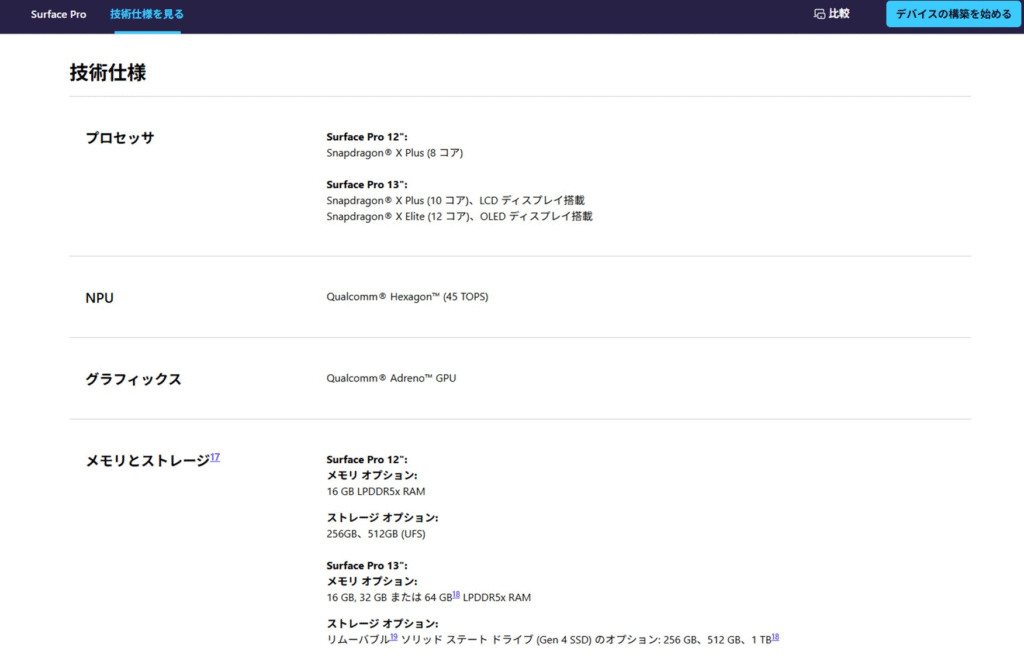Click 'Surface Pro 12":' heading in memory section
Viewport: 1024px width, 658px height.
[367, 460]
